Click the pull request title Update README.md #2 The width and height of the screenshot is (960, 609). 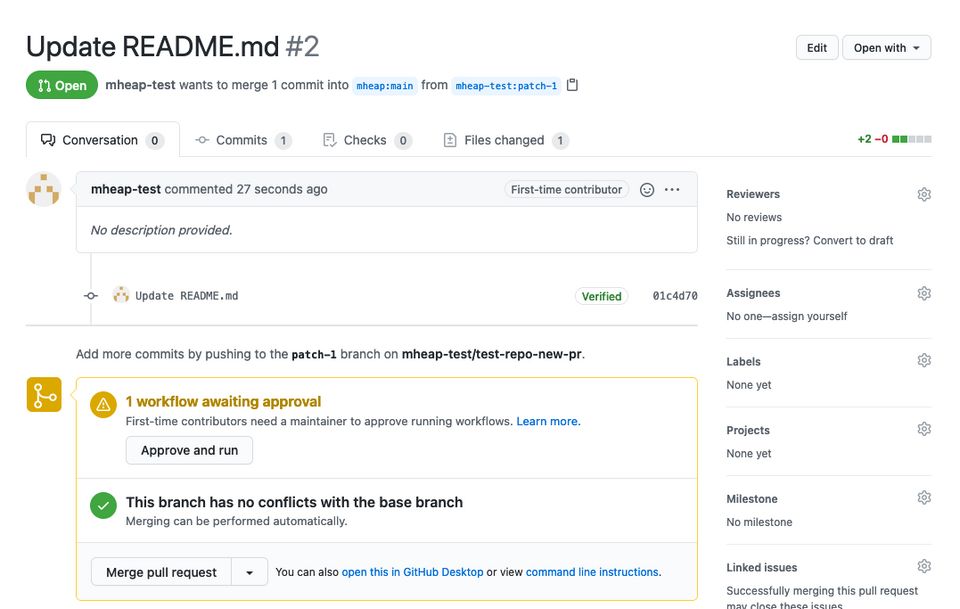click(173, 47)
